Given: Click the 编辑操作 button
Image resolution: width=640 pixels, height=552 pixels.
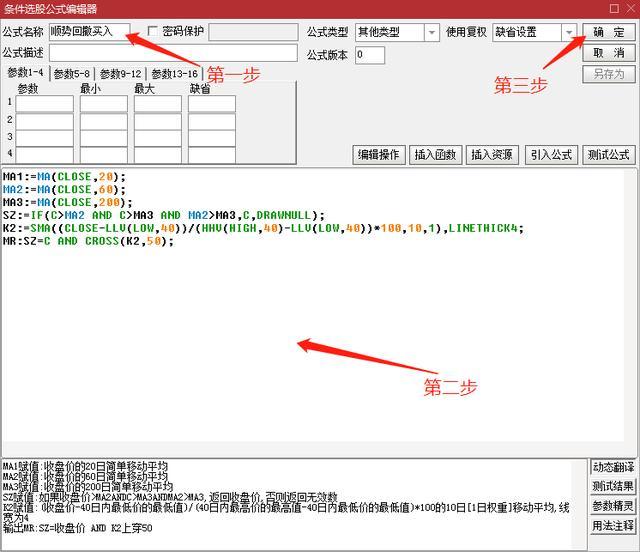Looking at the screenshot, I should (x=379, y=155).
